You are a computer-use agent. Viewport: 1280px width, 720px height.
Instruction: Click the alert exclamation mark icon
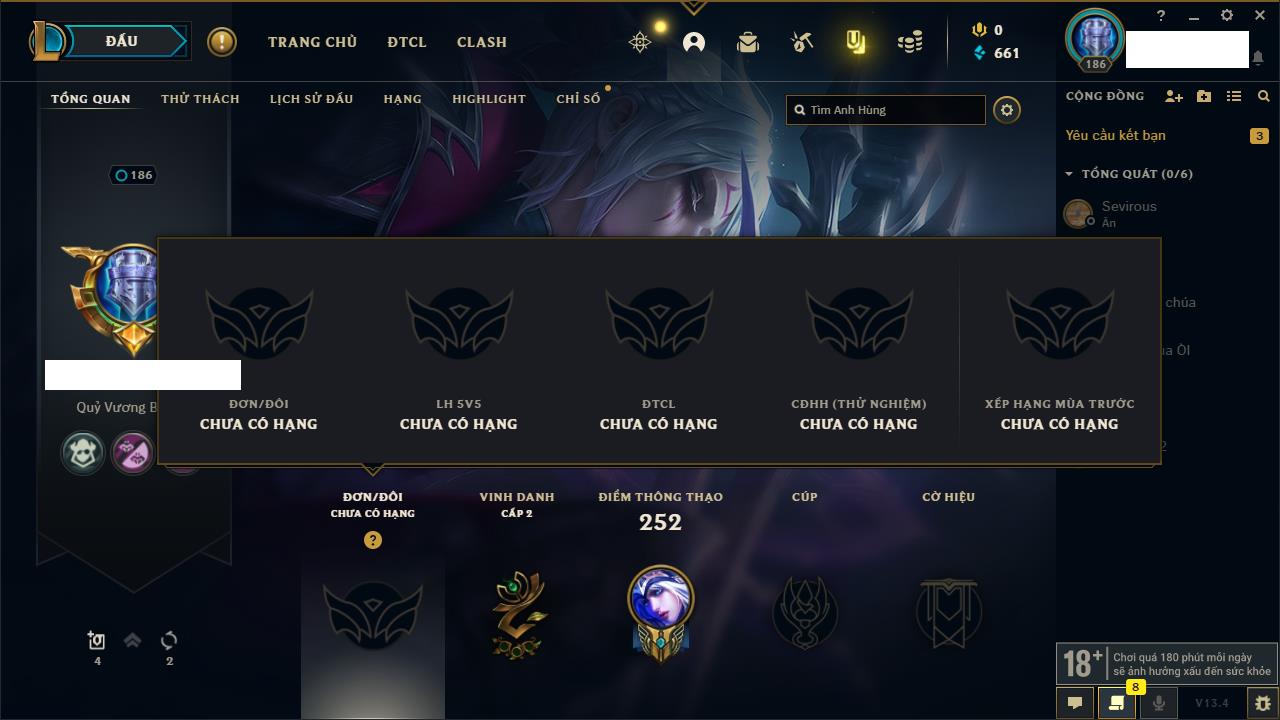point(222,42)
